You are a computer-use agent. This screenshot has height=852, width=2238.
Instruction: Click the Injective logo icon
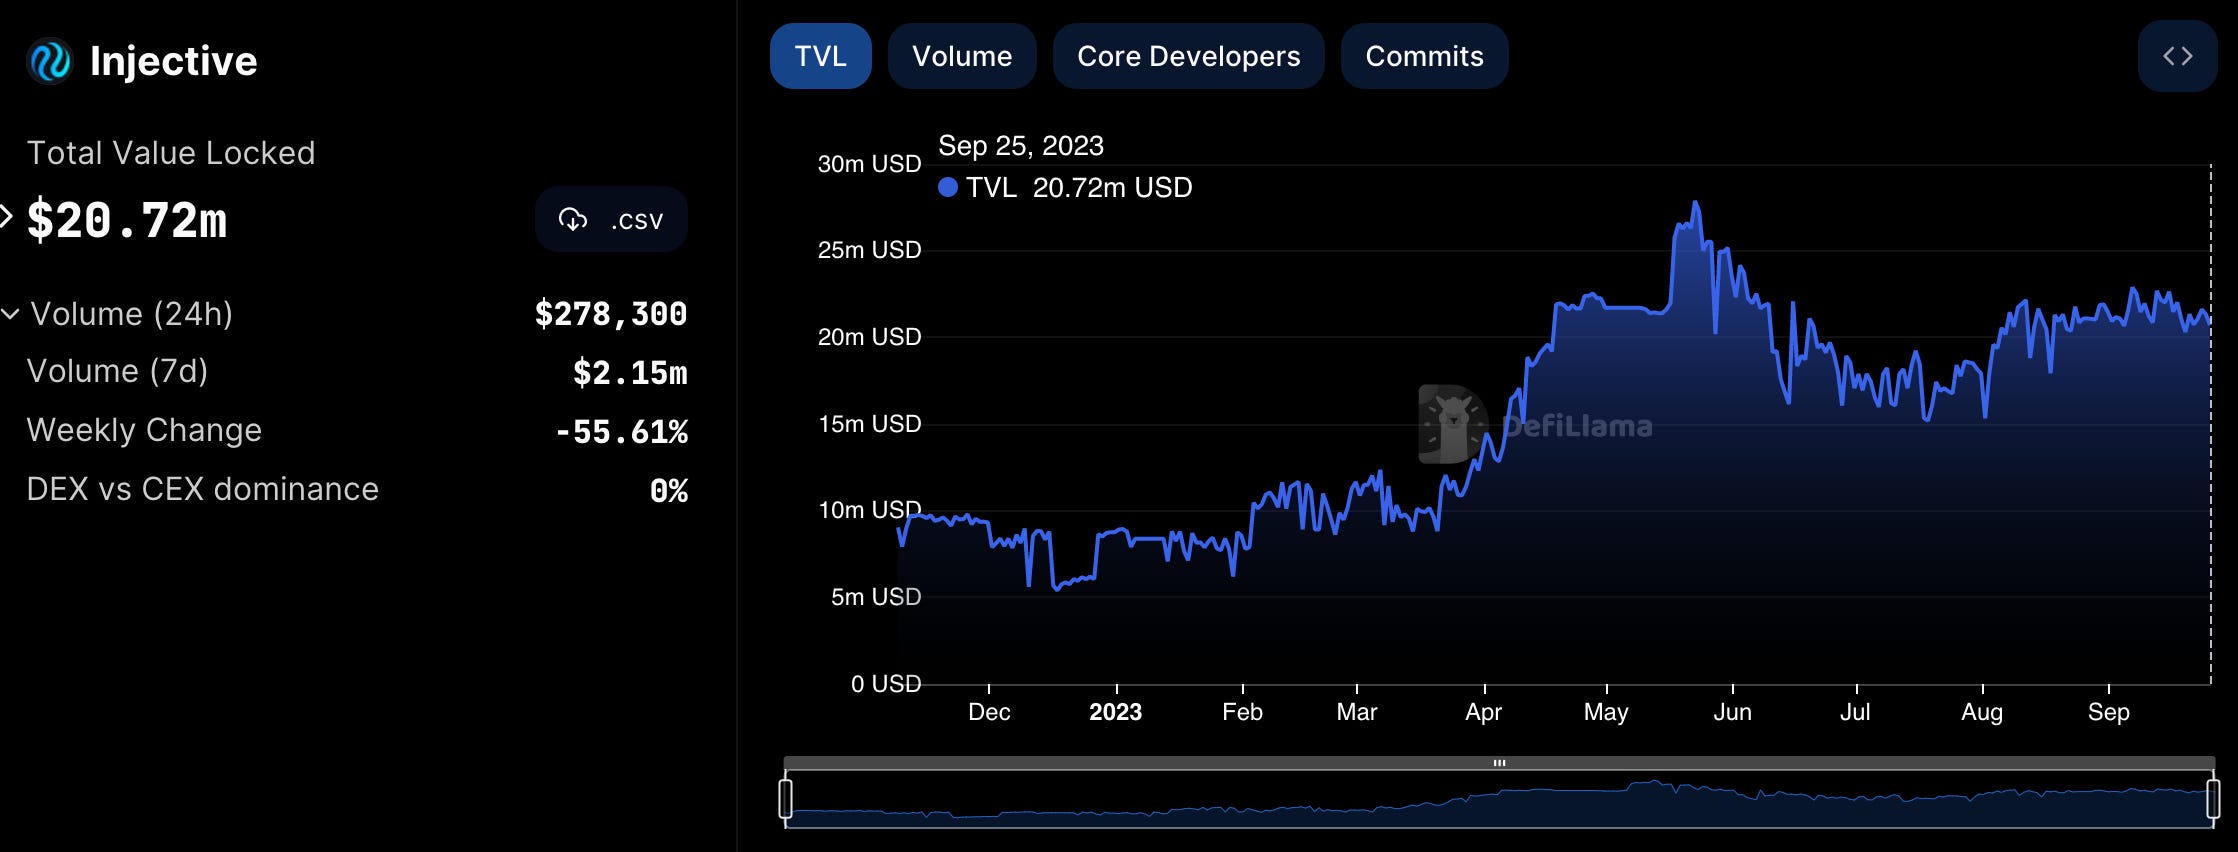click(x=49, y=61)
